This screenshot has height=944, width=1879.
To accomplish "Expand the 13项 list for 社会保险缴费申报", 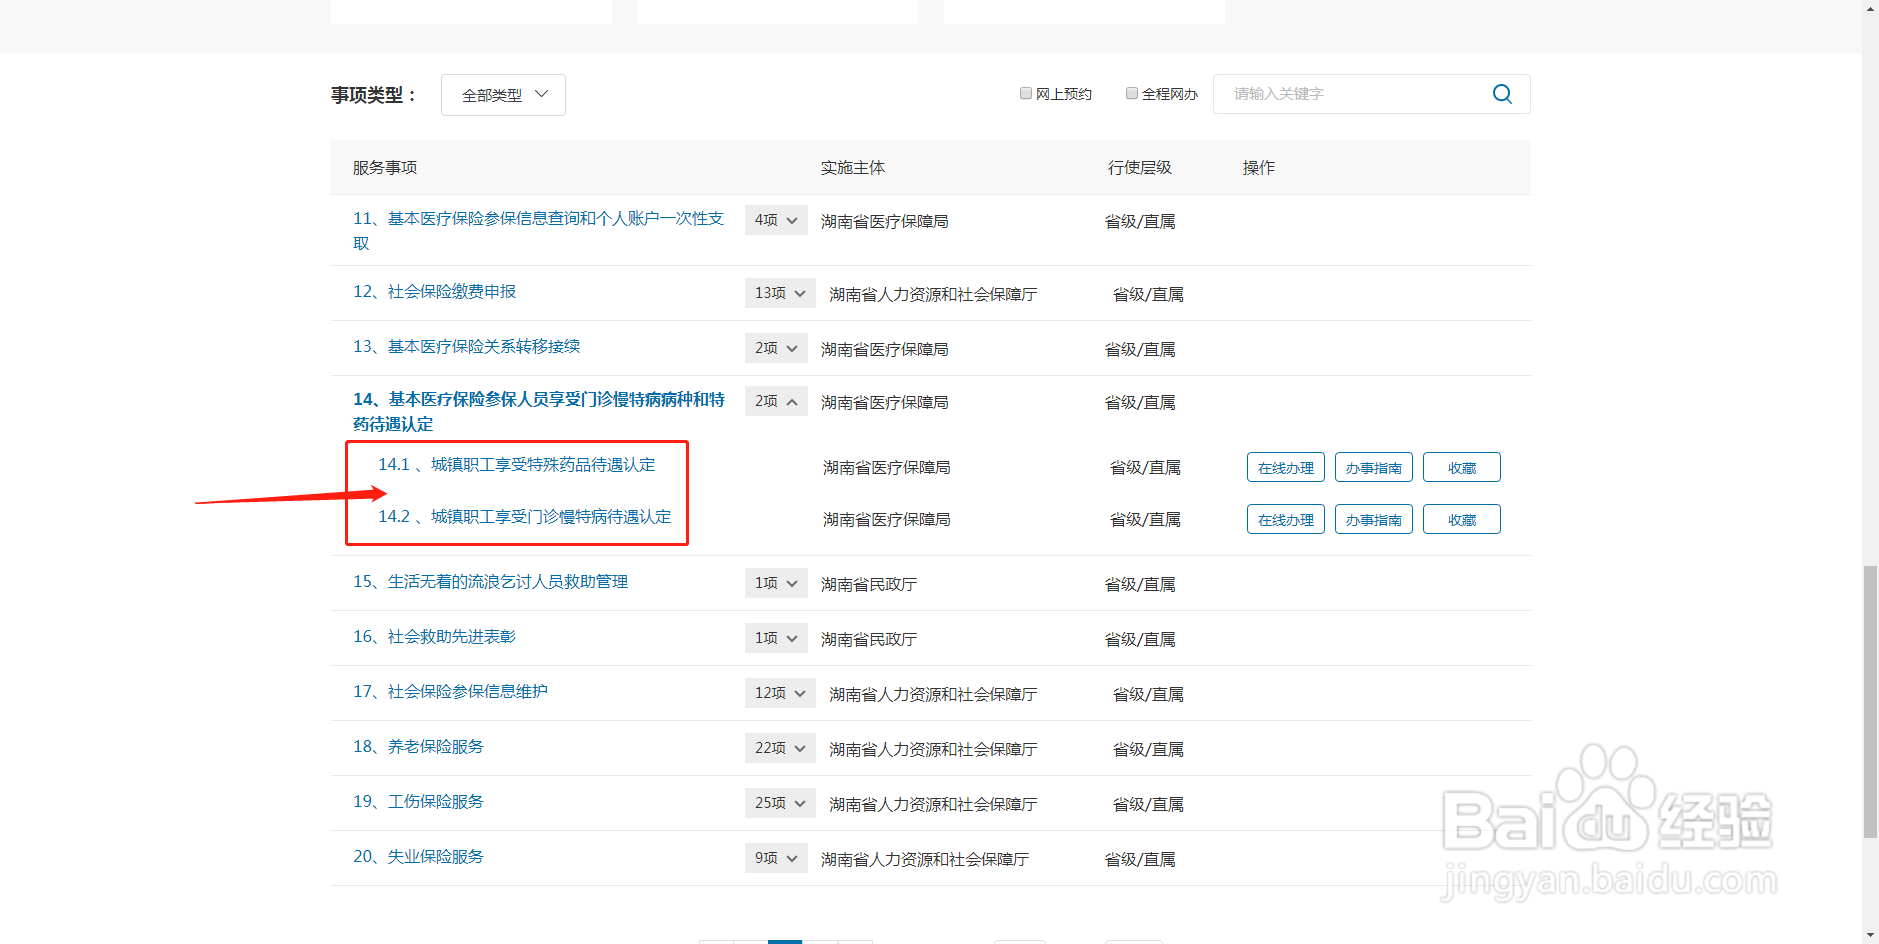I will 779,292.
